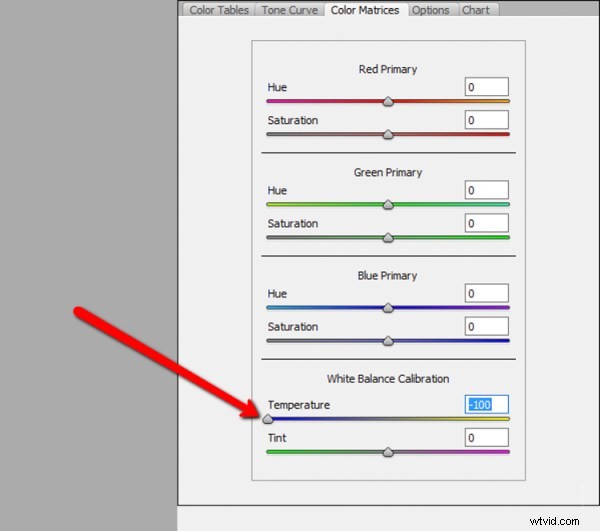Click the Temperature slider handle at far left
The width and height of the screenshot is (600, 531).
[268, 419]
